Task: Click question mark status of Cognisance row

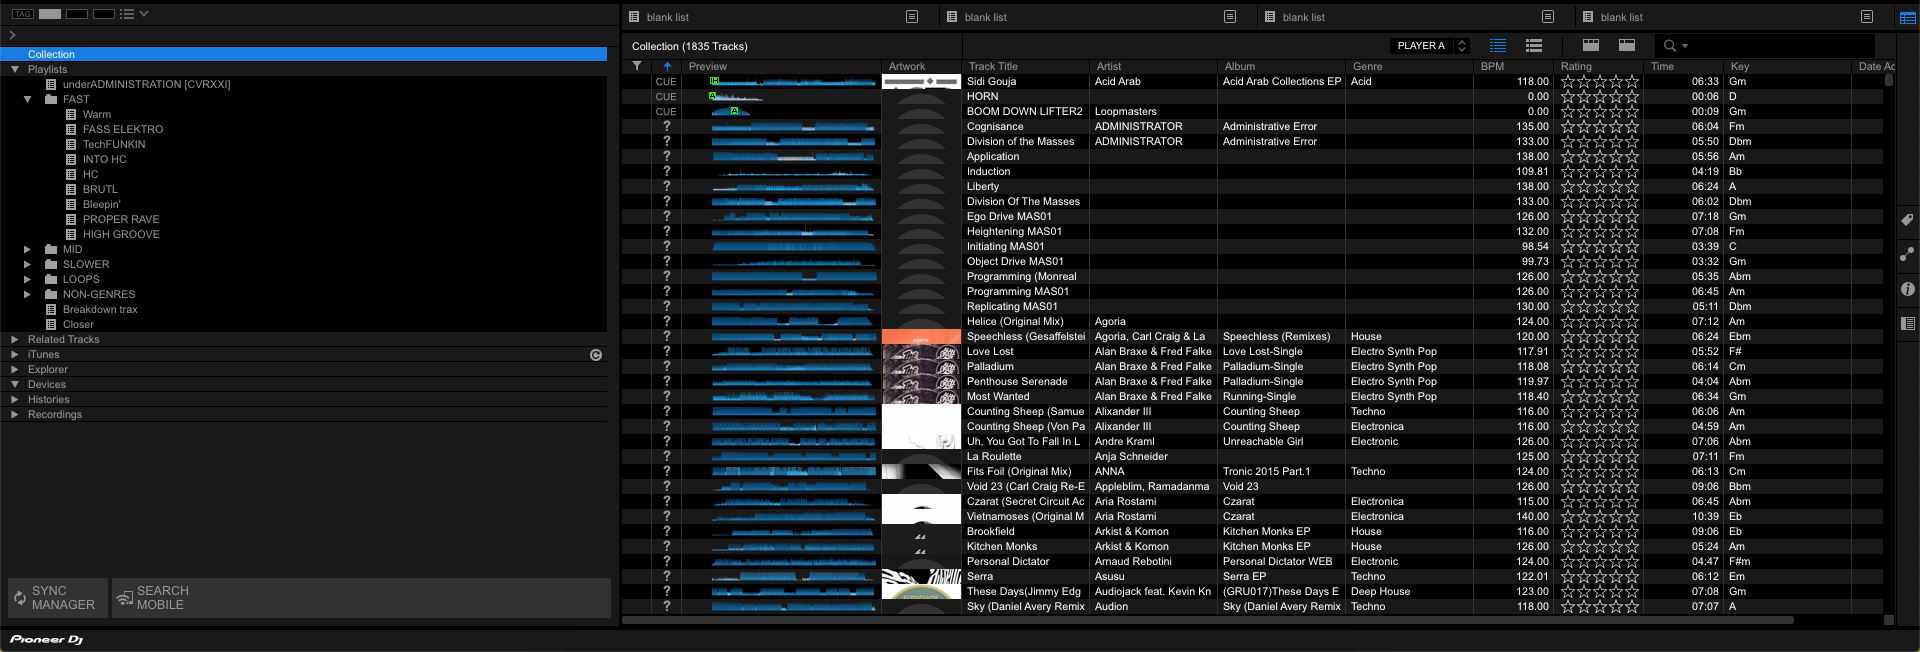Action: click(666, 127)
